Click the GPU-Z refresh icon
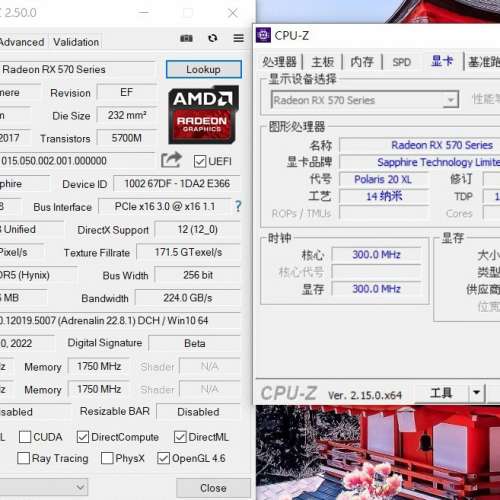The image size is (500, 500). point(213,38)
